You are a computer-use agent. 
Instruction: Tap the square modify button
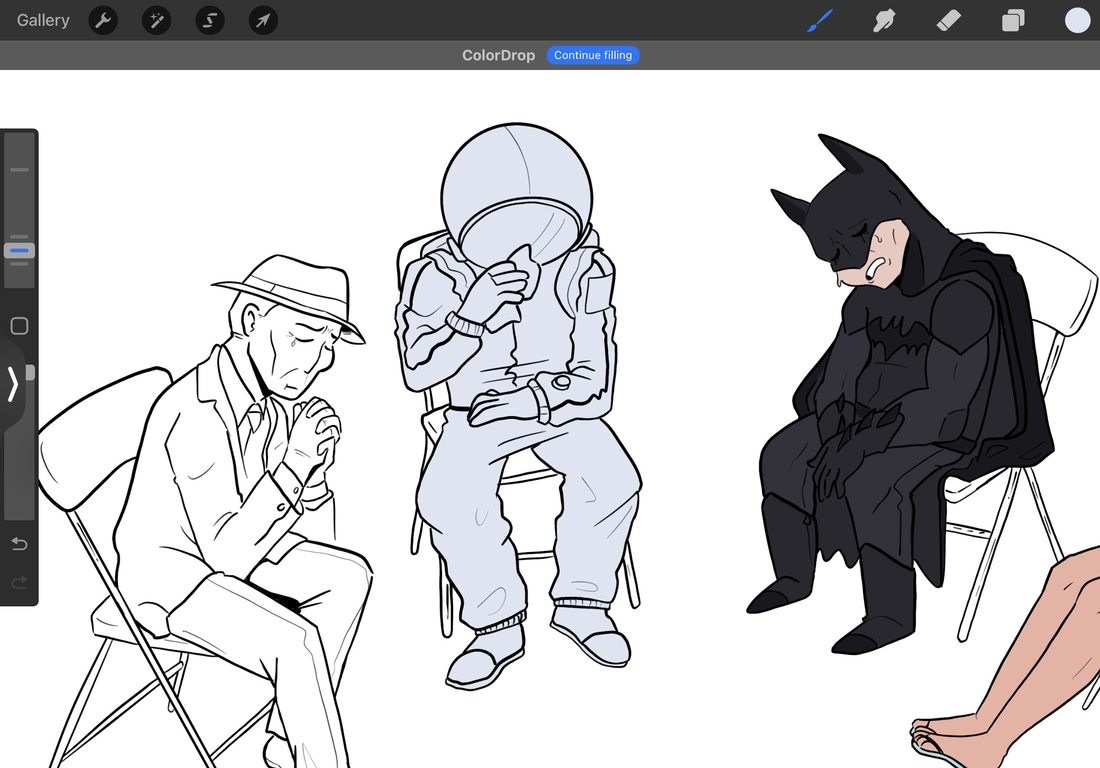click(x=20, y=325)
